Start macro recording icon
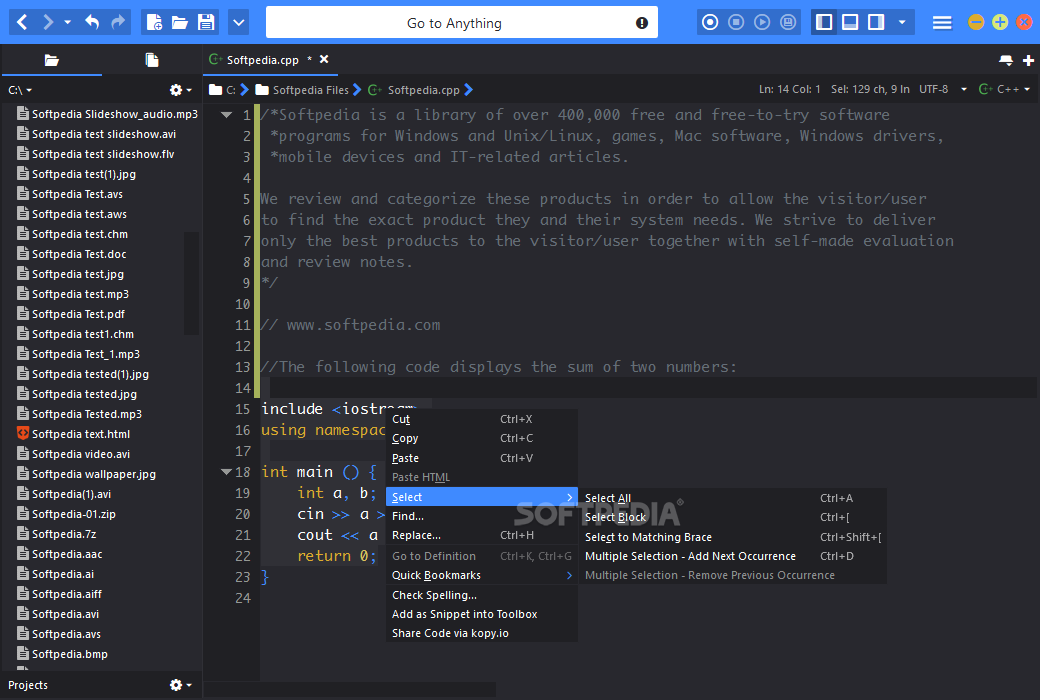Screen dimensions: 1040x700 tap(710, 23)
